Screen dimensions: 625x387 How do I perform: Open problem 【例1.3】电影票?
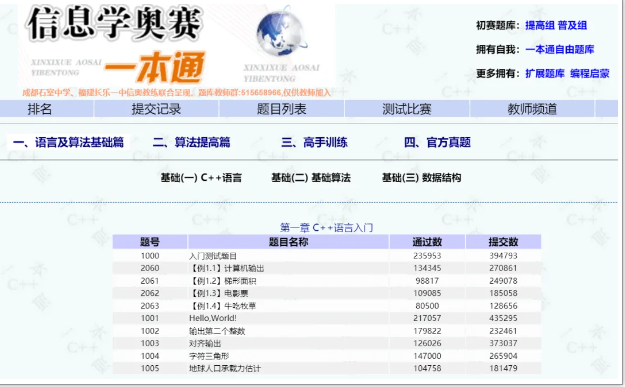(218, 293)
